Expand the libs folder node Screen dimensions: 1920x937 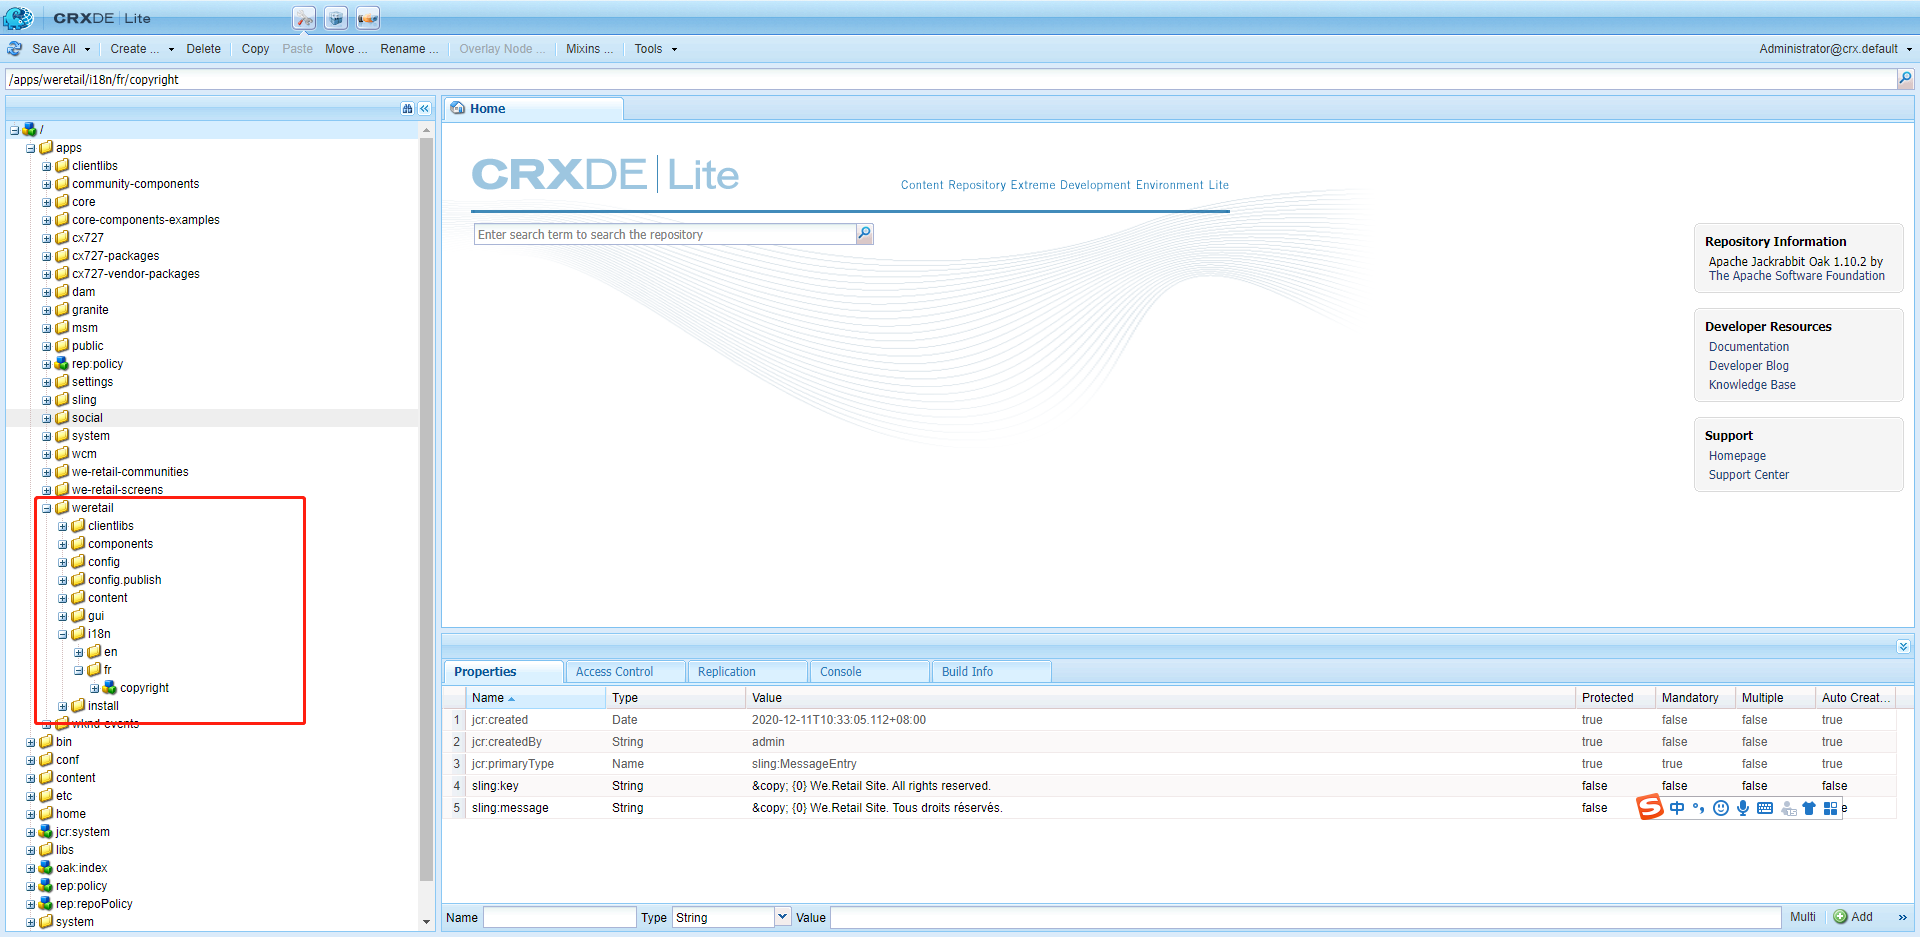coord(30,850)
